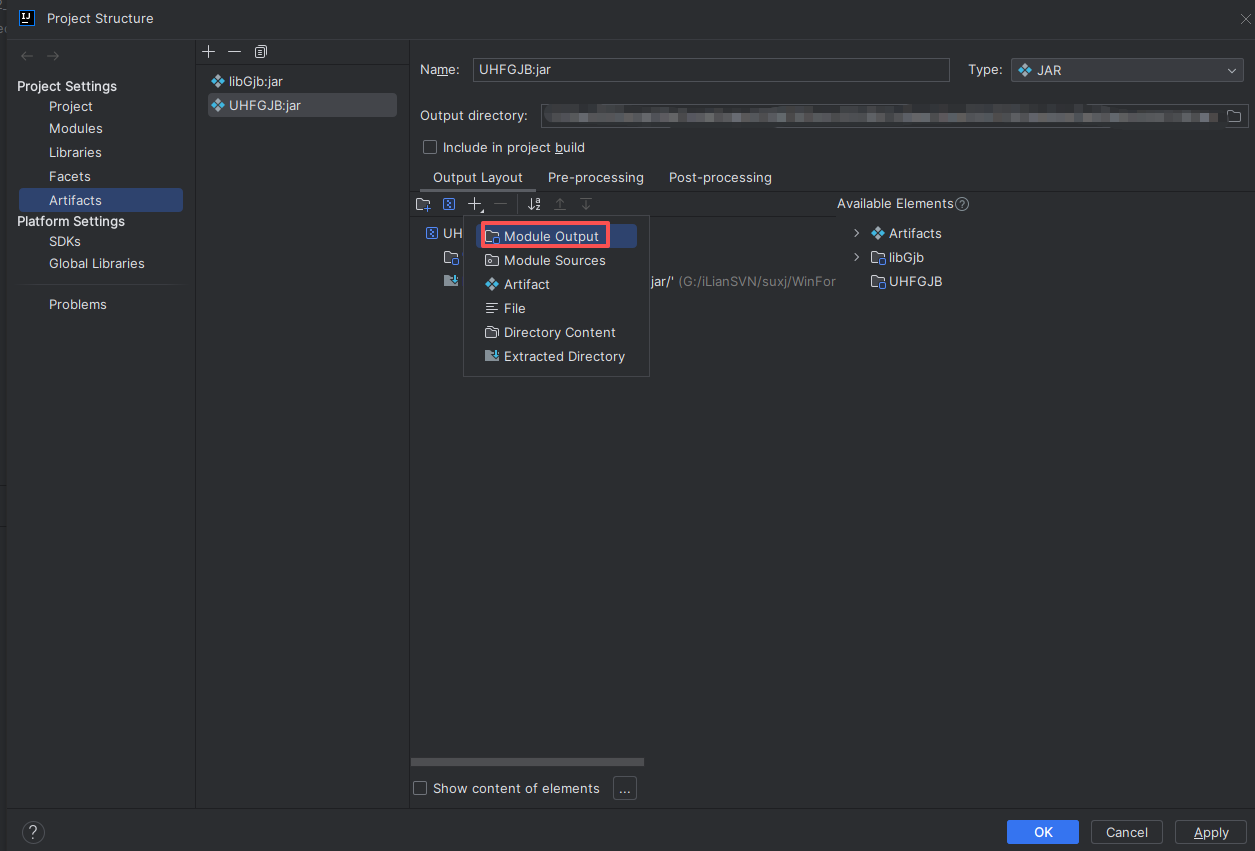The height and width of the screenshot is (851, 1255).
Task: Click the Cancel button
Action: coord(1127,832)
